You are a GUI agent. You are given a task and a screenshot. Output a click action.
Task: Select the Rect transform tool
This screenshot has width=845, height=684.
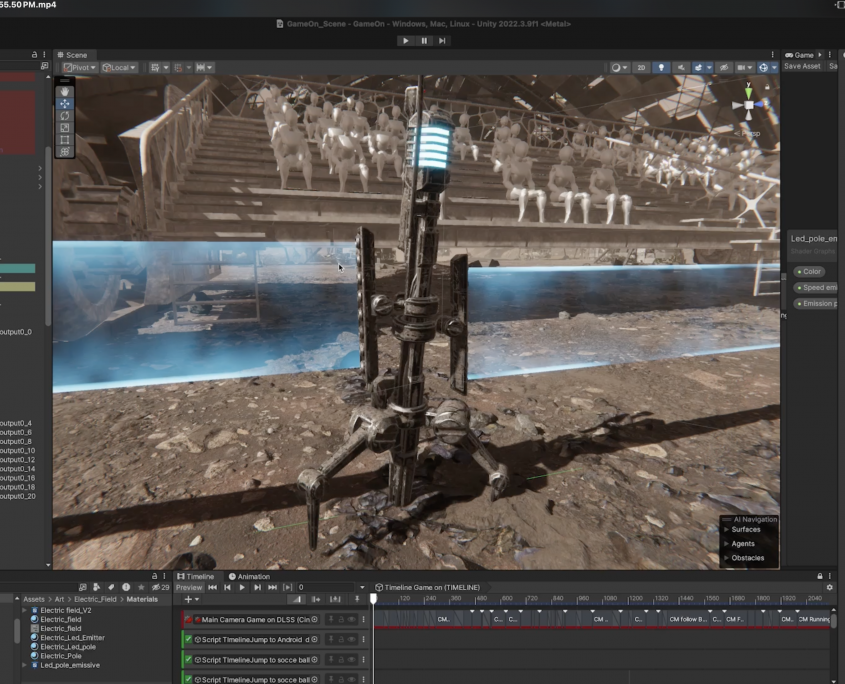click(65, 139)
